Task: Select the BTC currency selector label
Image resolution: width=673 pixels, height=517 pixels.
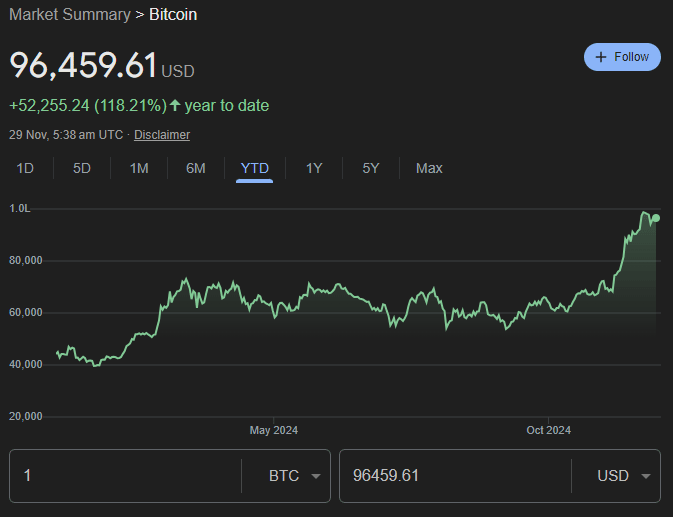Action: tap(284, 476)
